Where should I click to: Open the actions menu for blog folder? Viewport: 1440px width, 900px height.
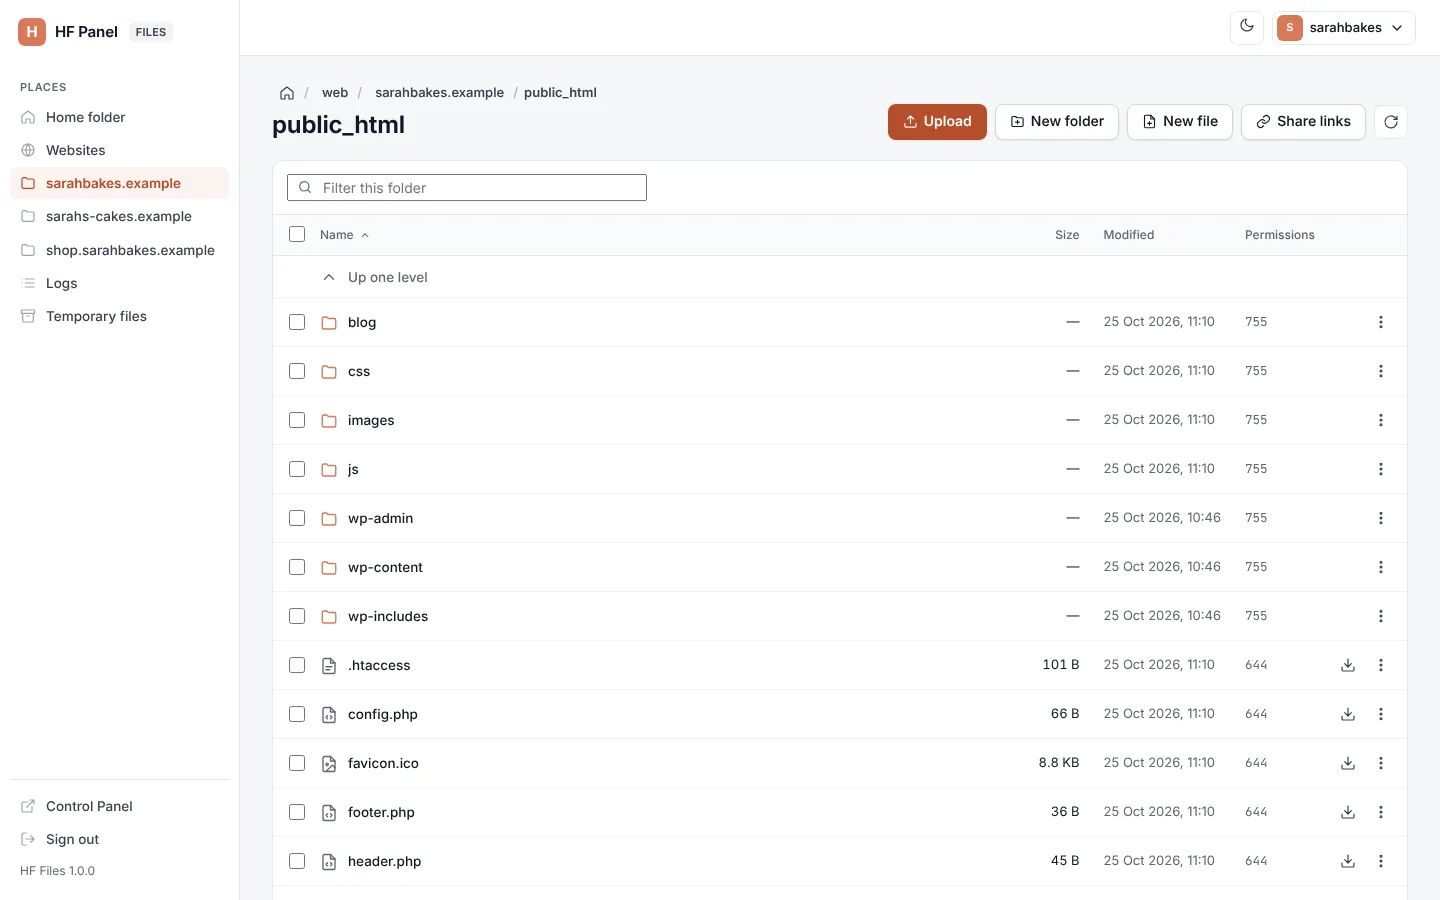point(1381,322)
